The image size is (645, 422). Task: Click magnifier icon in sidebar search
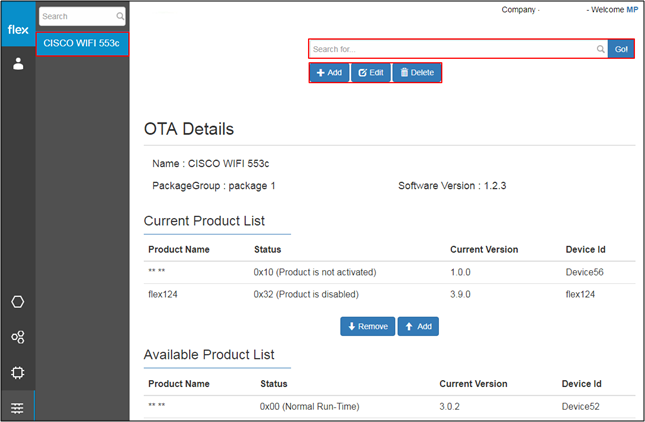(120, 16)
